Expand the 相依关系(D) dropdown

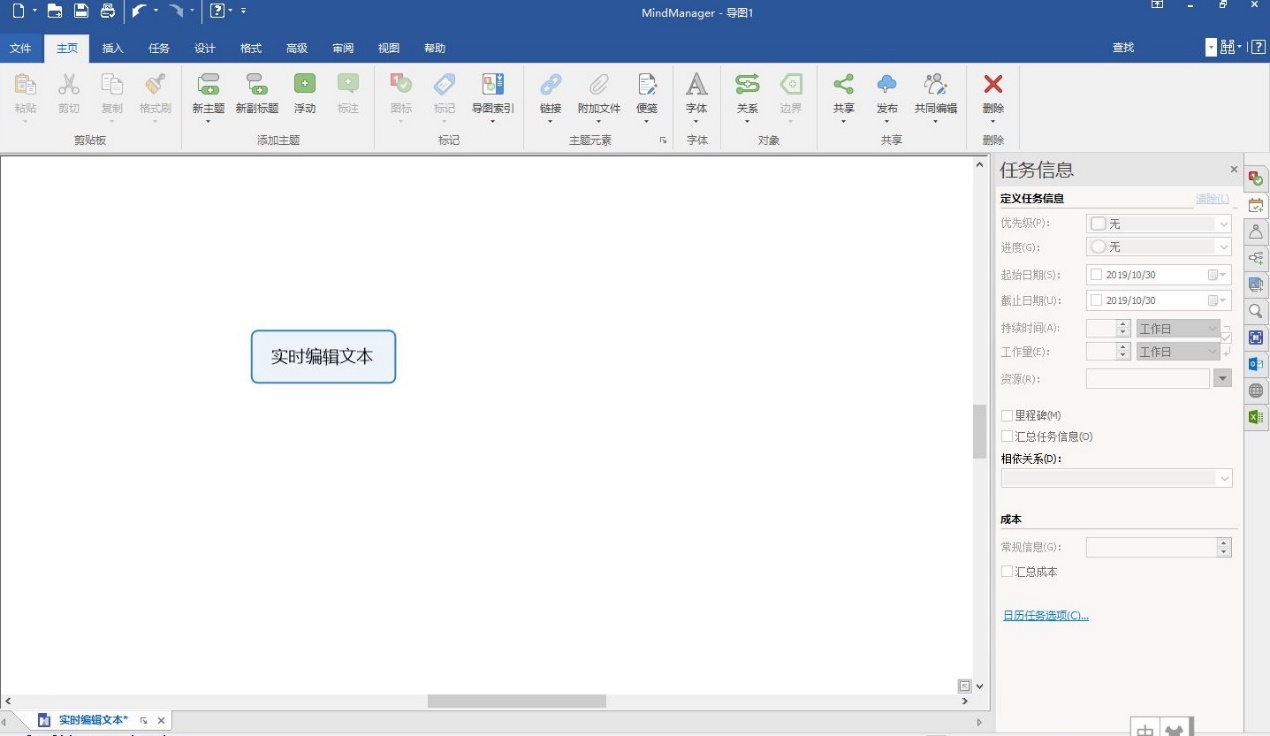pyautogui.click(x=1224, y=479)
